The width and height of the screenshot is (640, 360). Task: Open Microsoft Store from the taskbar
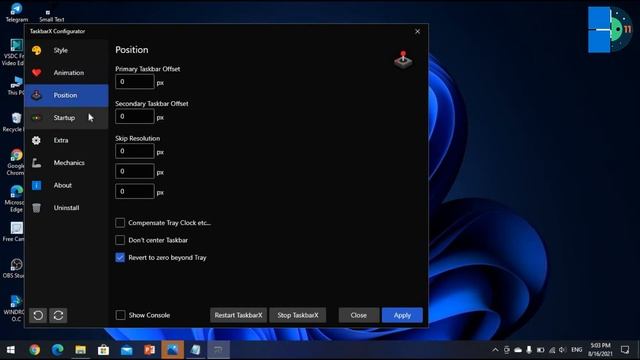(x=103, y=350)
